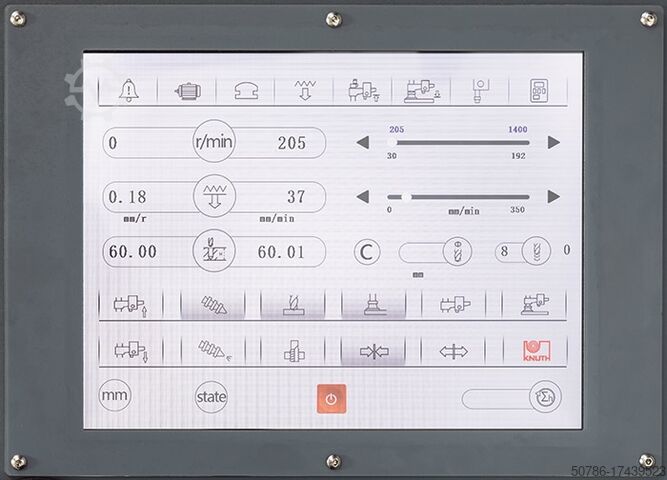Toggle the drill bit diameter switch
The width and height of the screenshot is (667, 480).
435,252
